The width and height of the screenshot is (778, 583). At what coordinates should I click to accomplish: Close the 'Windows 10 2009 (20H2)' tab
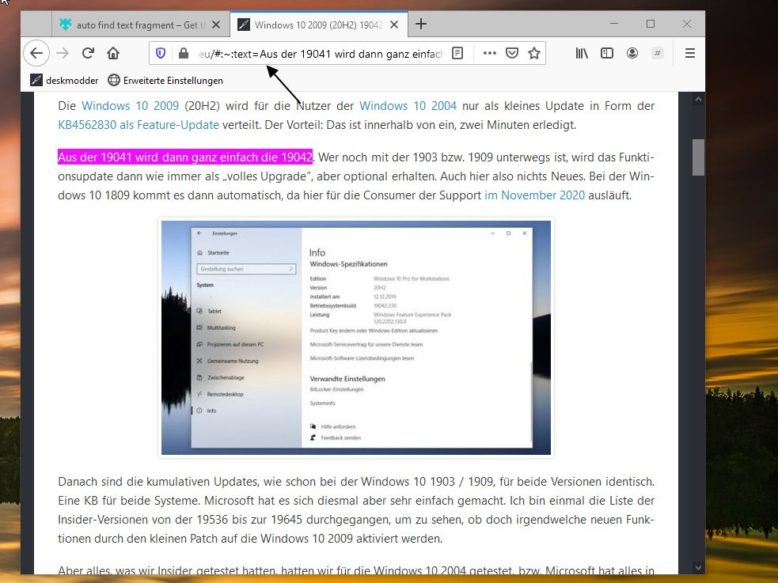click(394, 25)
